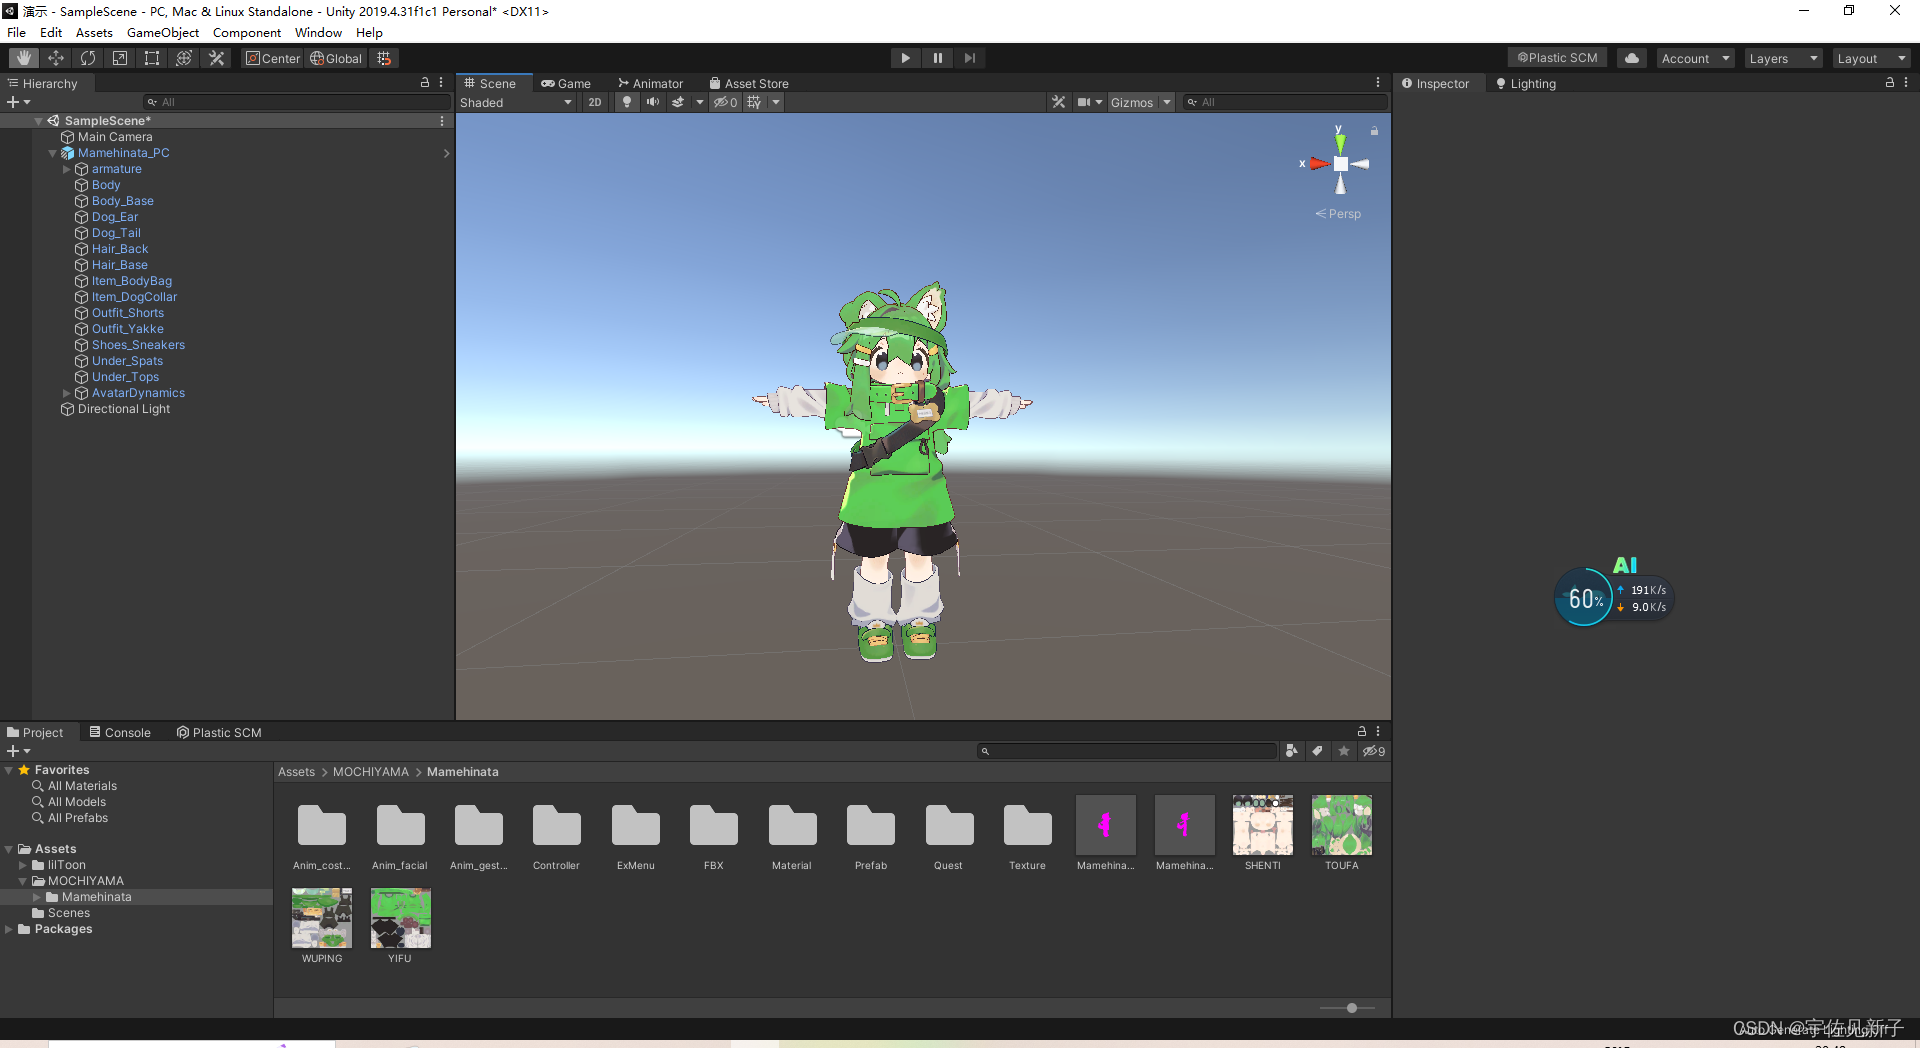Collapse the Mamehinata_PC hierarchy item

pyautogui.click(x=53, y=152)
